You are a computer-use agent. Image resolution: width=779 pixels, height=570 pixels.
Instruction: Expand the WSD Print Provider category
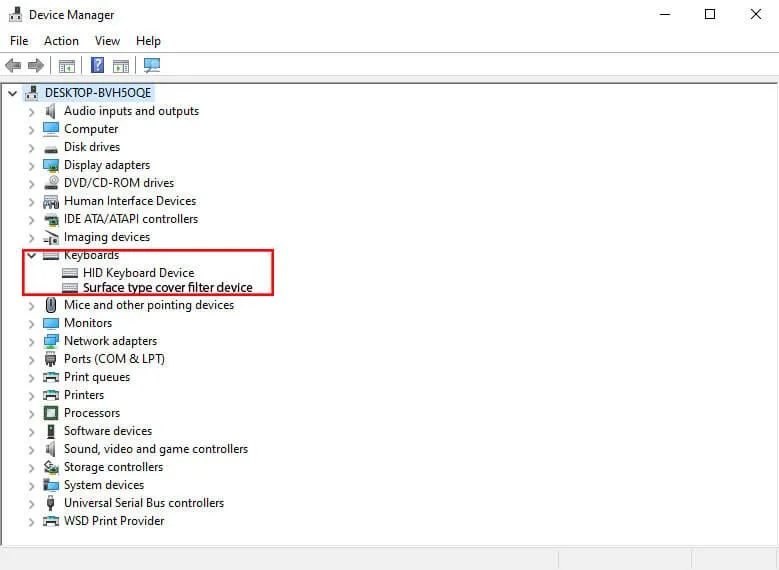point(32,522)
